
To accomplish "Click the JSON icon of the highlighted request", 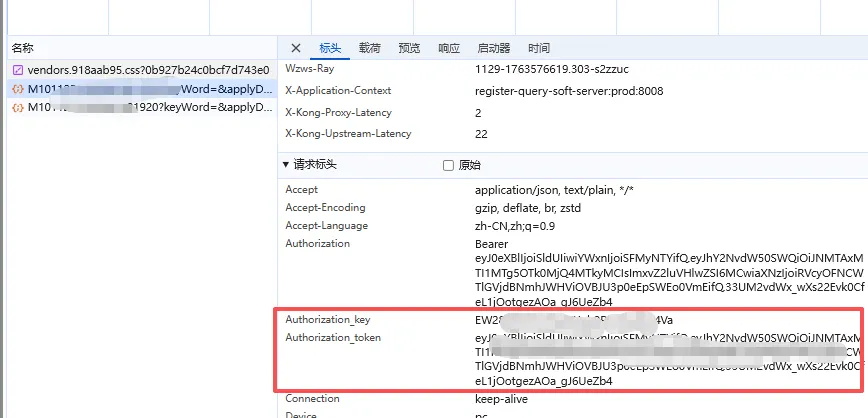I will (x=18, y=89).
